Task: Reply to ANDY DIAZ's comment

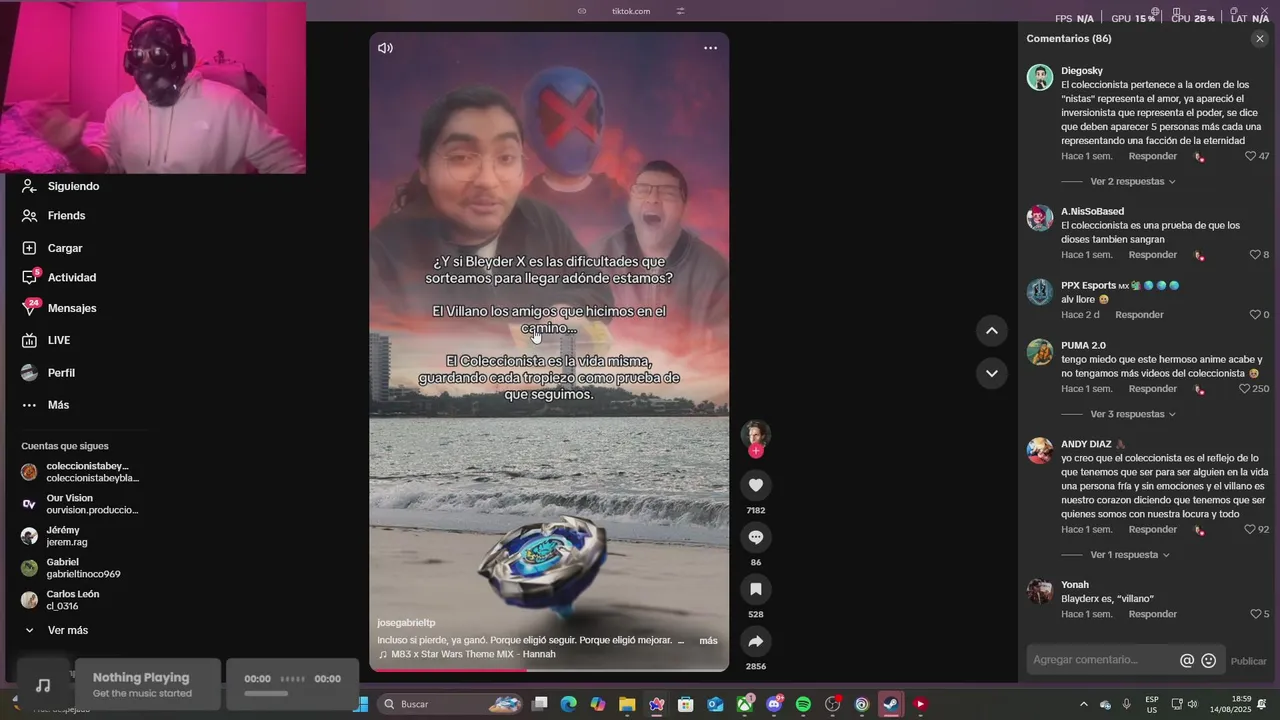Action: [1153, 530]
